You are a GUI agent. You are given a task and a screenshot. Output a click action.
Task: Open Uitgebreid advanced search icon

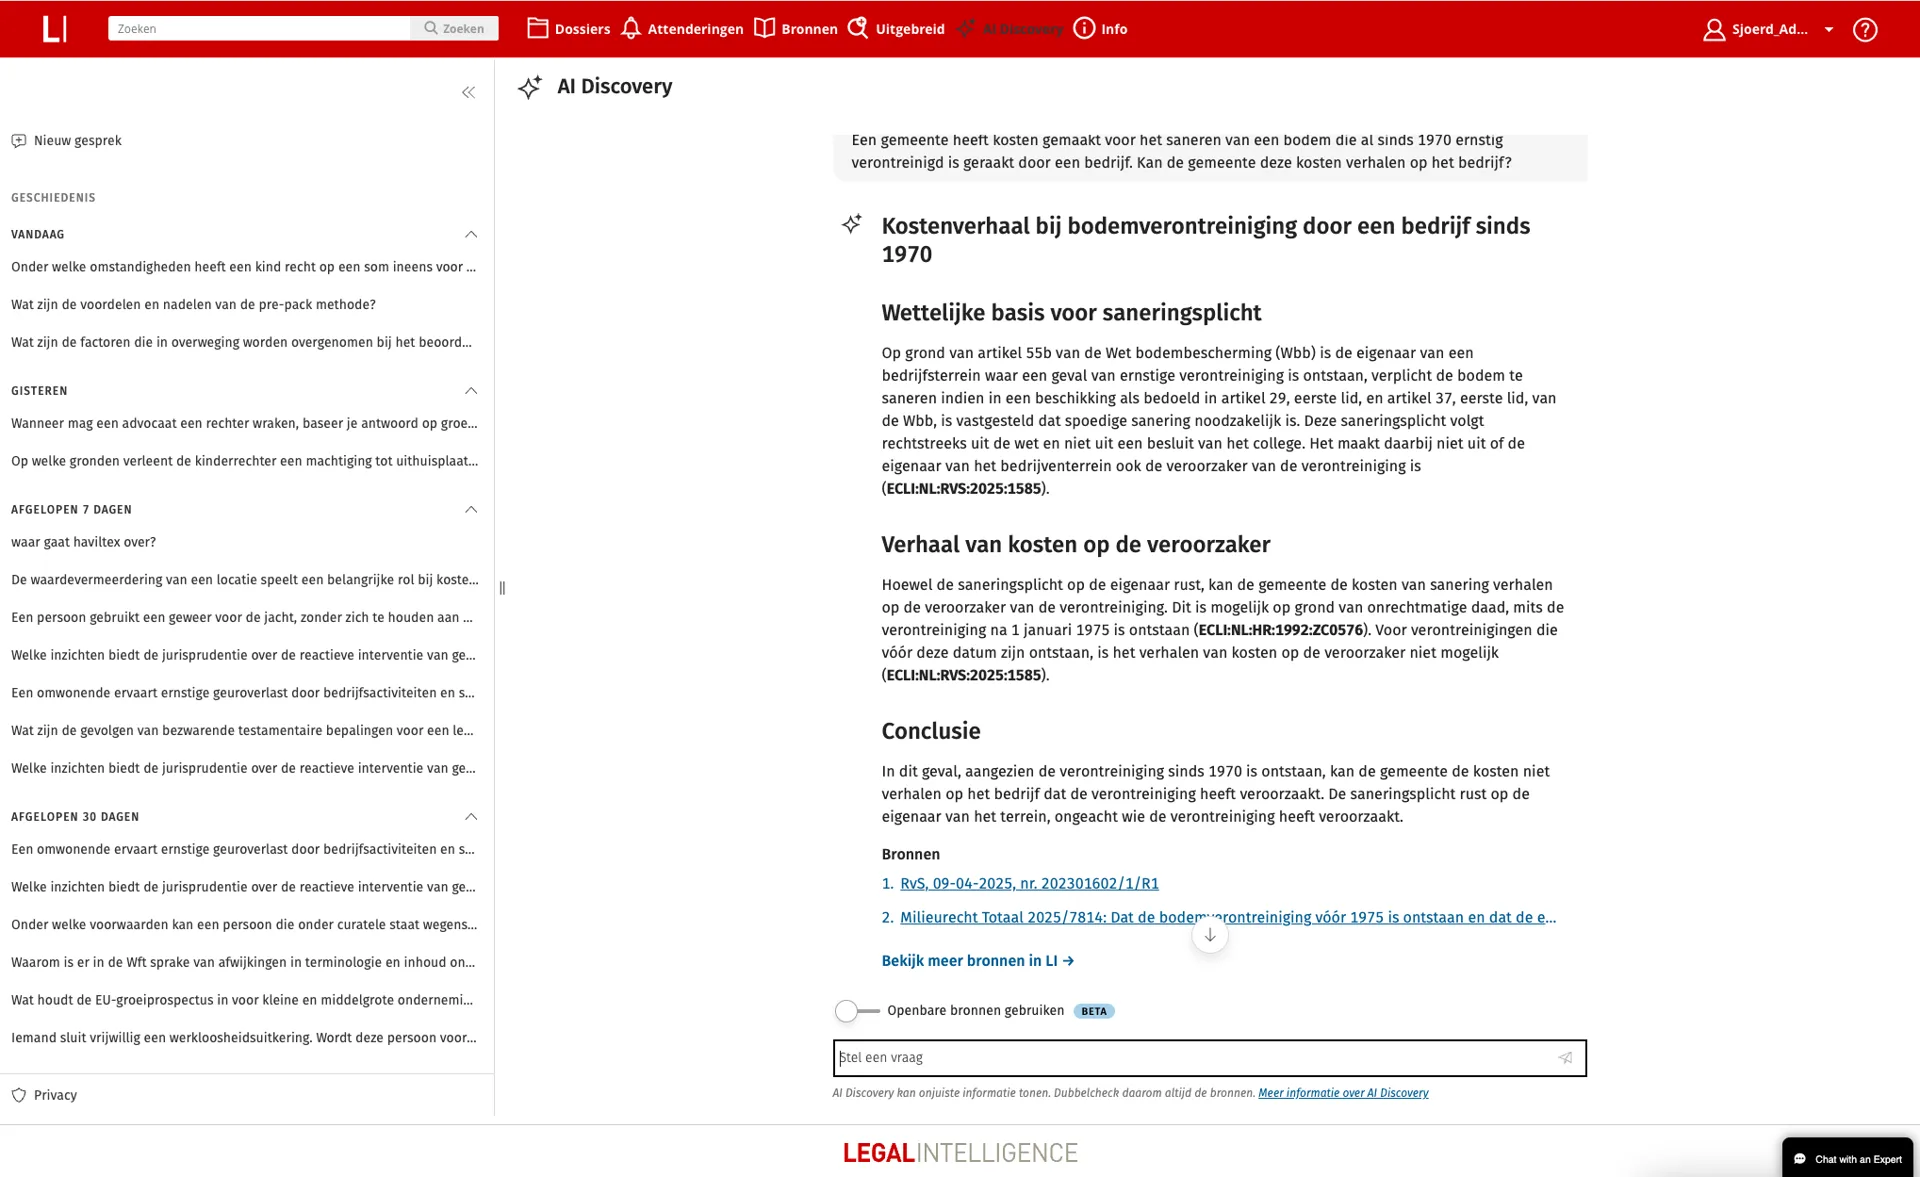[x=858, y=28]
